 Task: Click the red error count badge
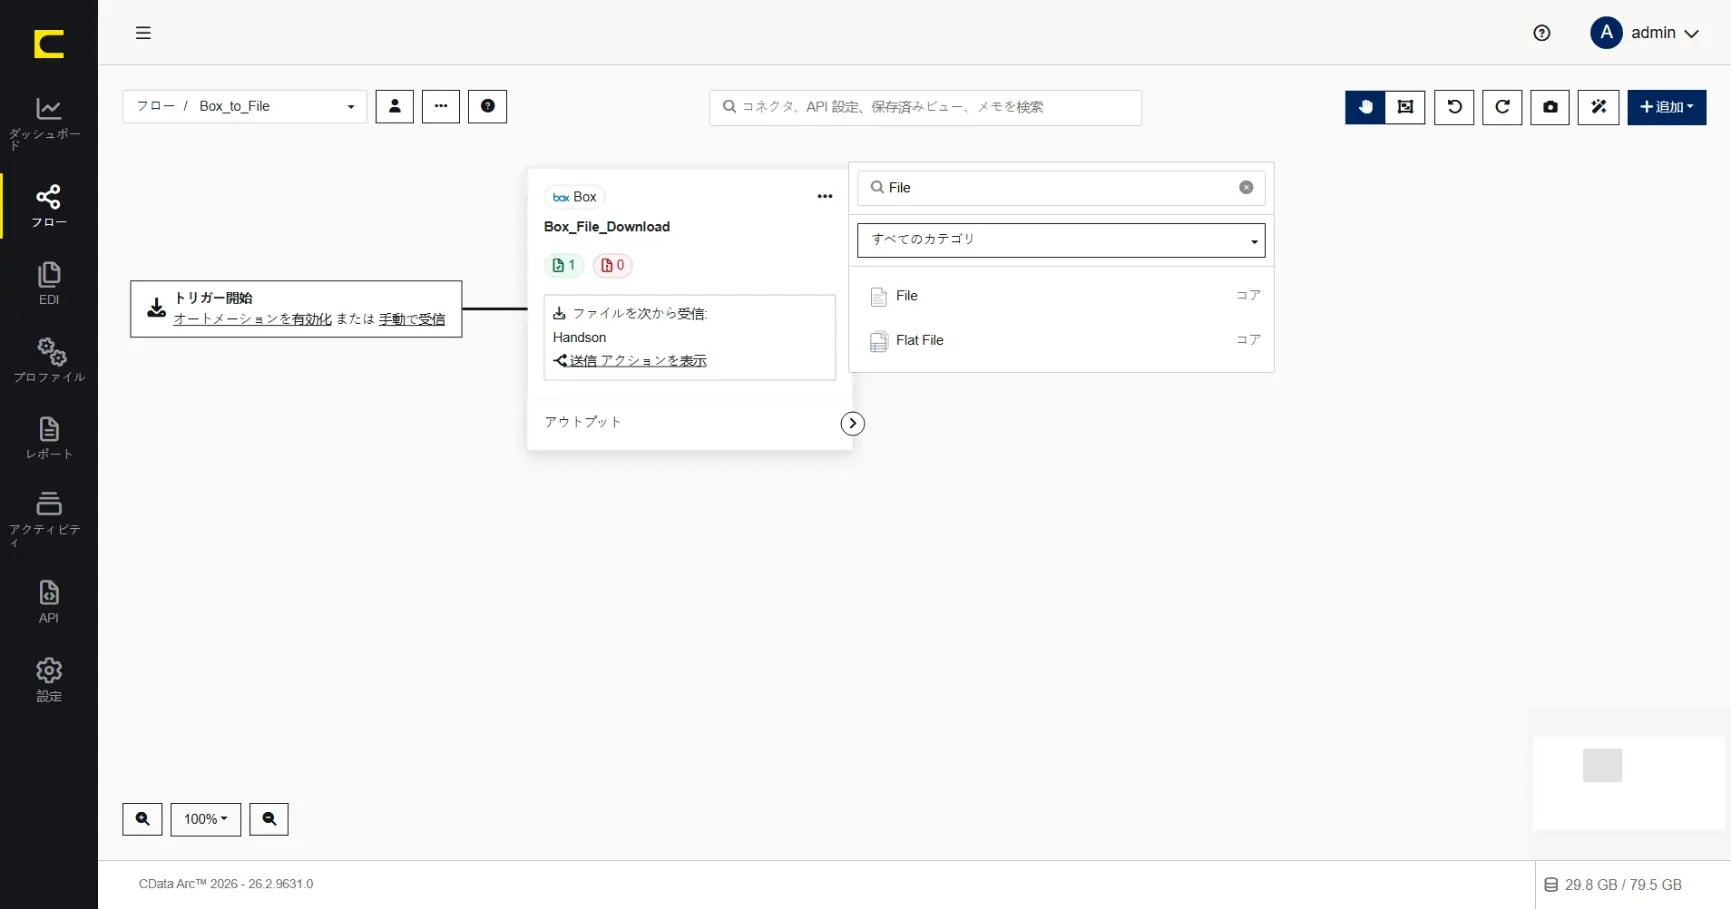tap(613, 265)
